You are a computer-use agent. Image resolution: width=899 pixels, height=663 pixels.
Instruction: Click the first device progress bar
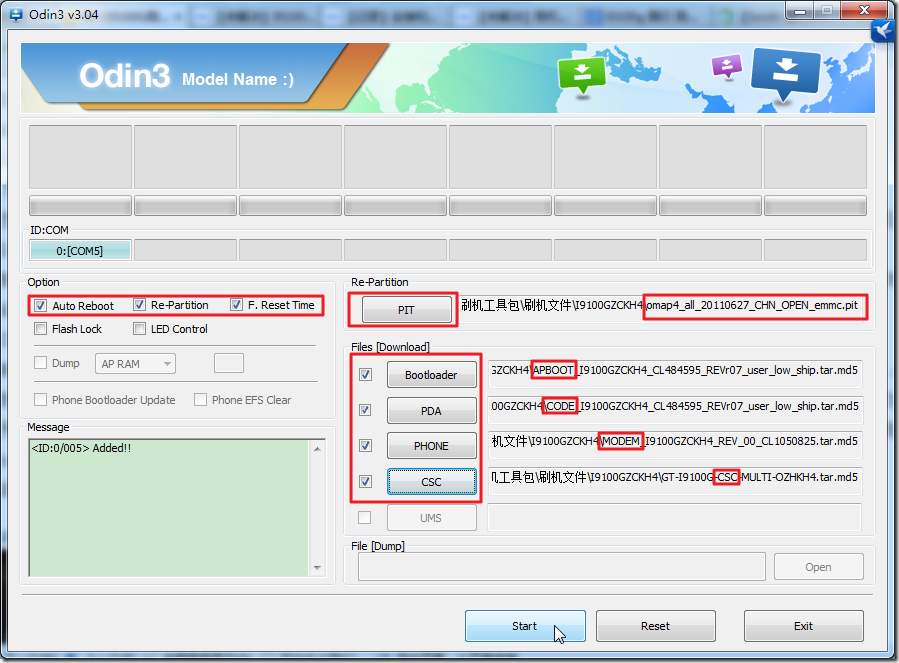[x=80, y=206]
